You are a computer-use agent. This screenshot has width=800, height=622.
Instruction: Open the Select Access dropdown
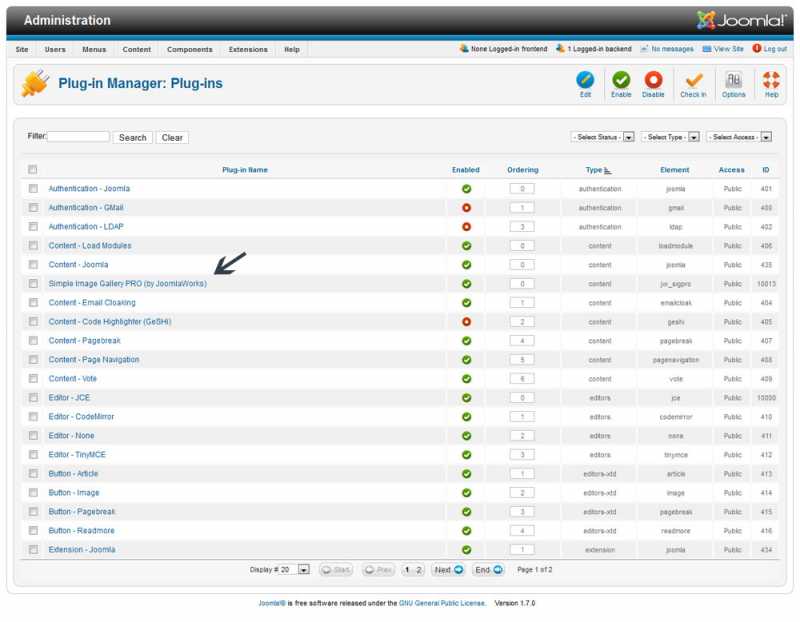click(x=739, y=137)
